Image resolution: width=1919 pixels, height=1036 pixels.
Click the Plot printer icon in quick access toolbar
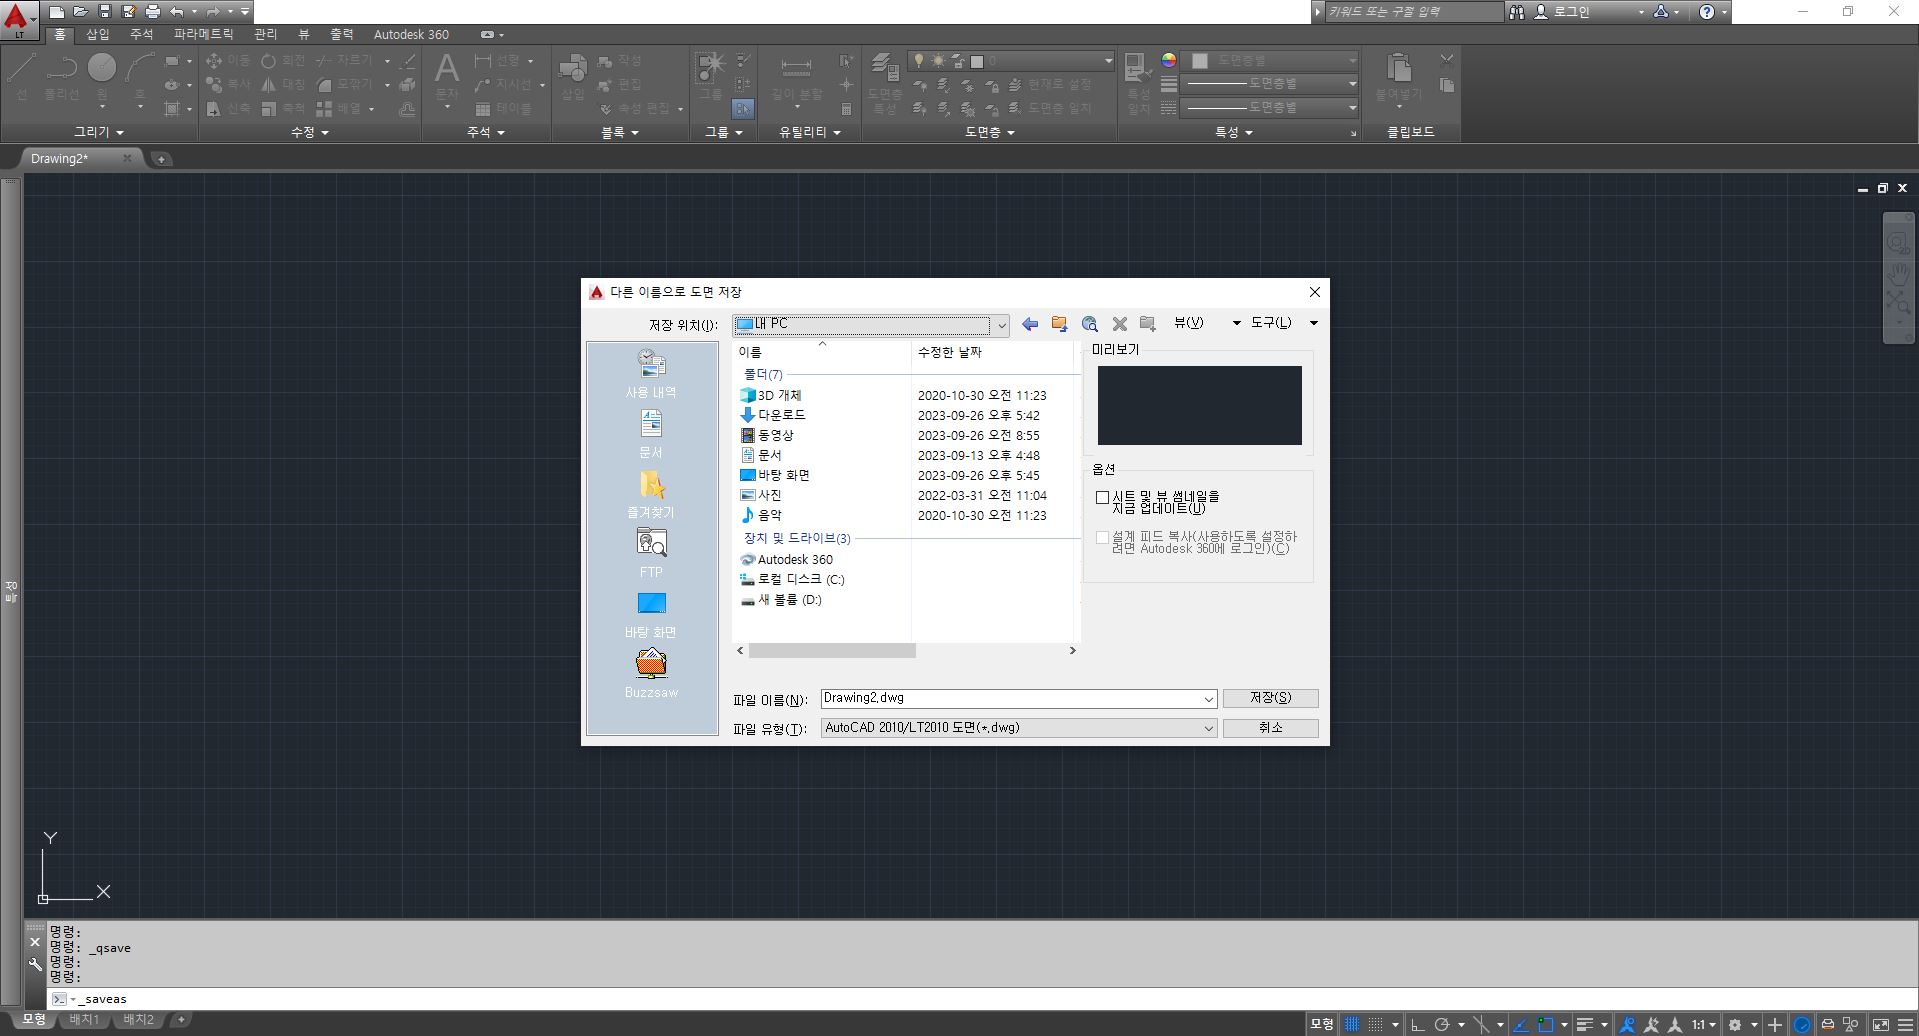pyautogui.click(x=152, y=12)
